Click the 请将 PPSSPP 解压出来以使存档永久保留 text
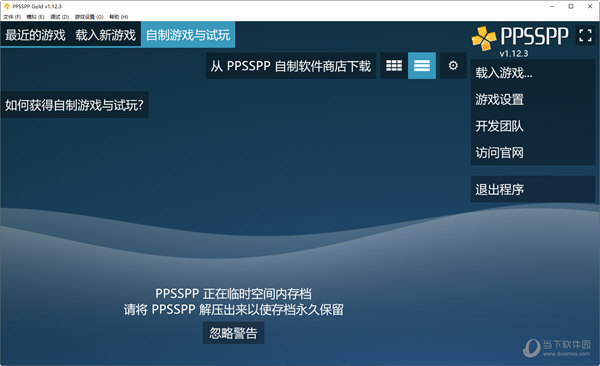 click(233, 309)
